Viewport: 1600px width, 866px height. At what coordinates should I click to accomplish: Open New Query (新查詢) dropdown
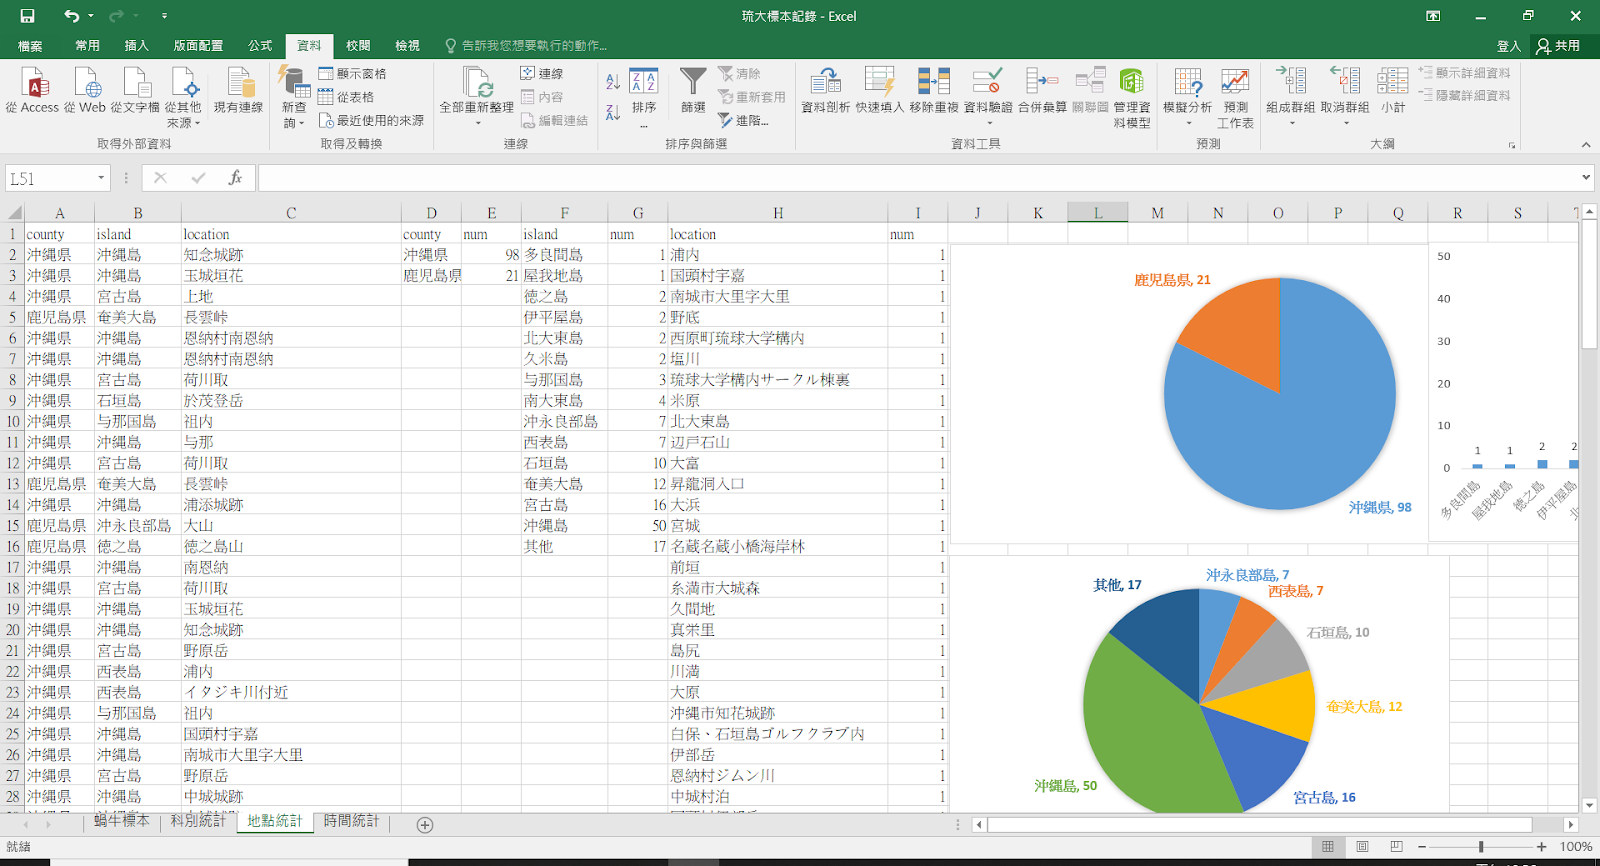294,97
